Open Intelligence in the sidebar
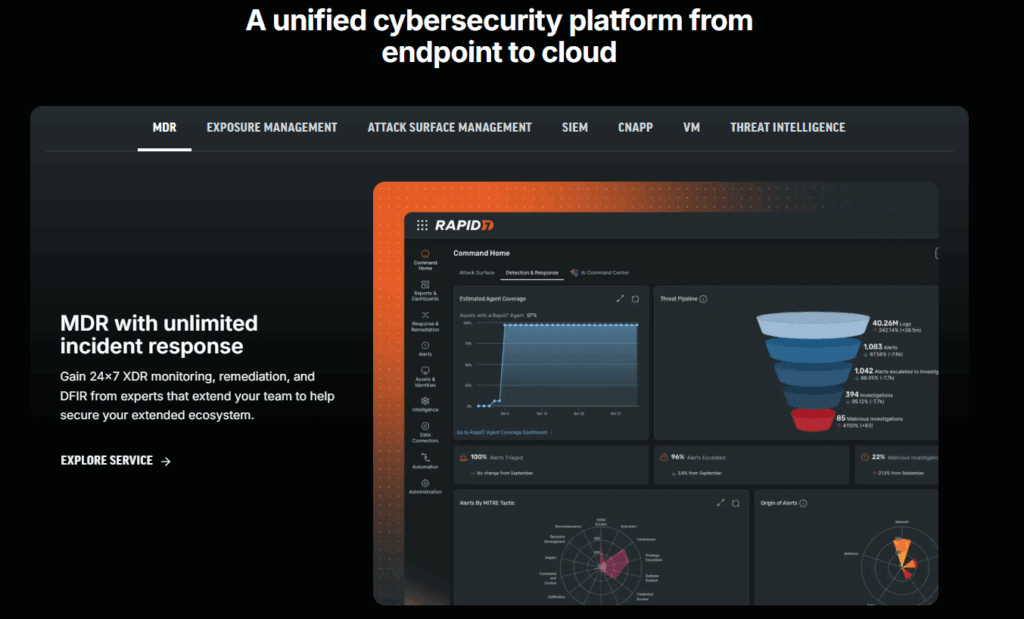Viewport: 1024px width, 619px height. pos(425,404)
